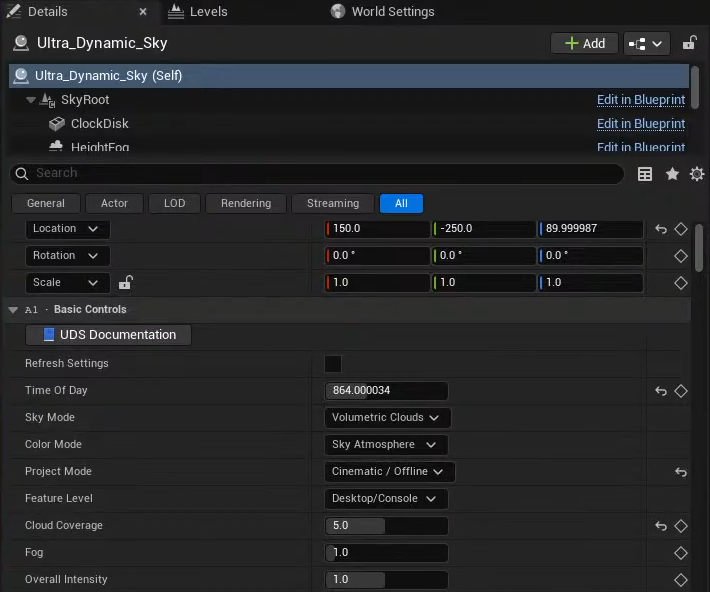Open the Location type dropdown
The image size is (710, 592).
tap(67, 229)
